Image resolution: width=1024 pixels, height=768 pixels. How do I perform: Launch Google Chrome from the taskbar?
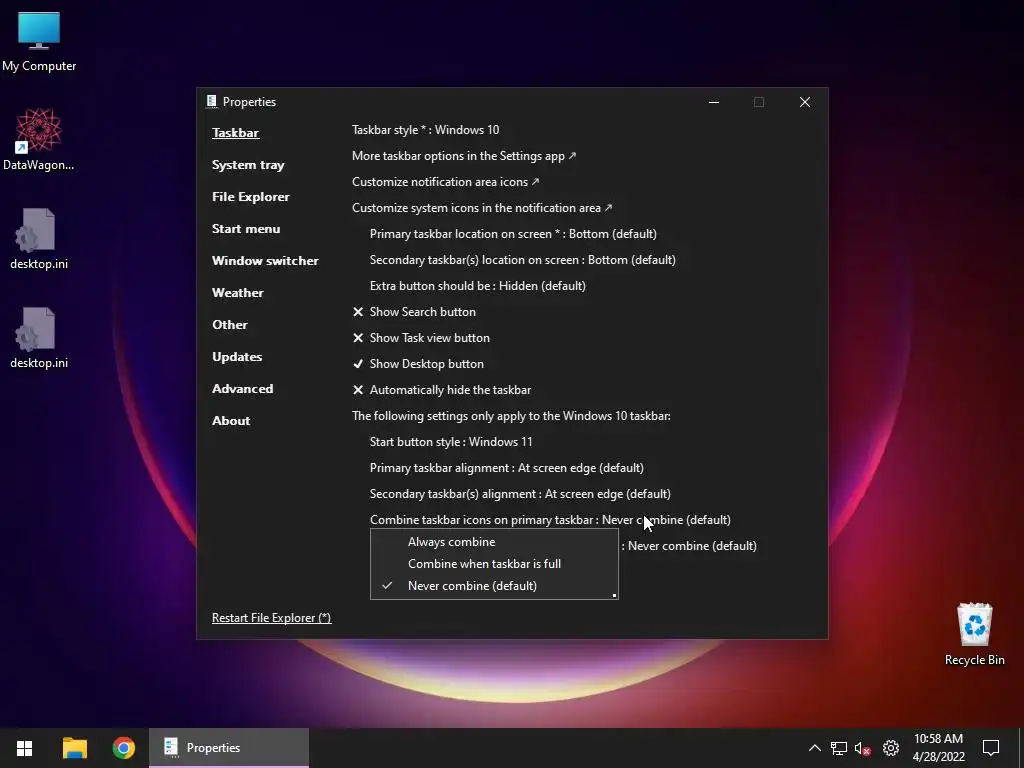pos(123,748)
